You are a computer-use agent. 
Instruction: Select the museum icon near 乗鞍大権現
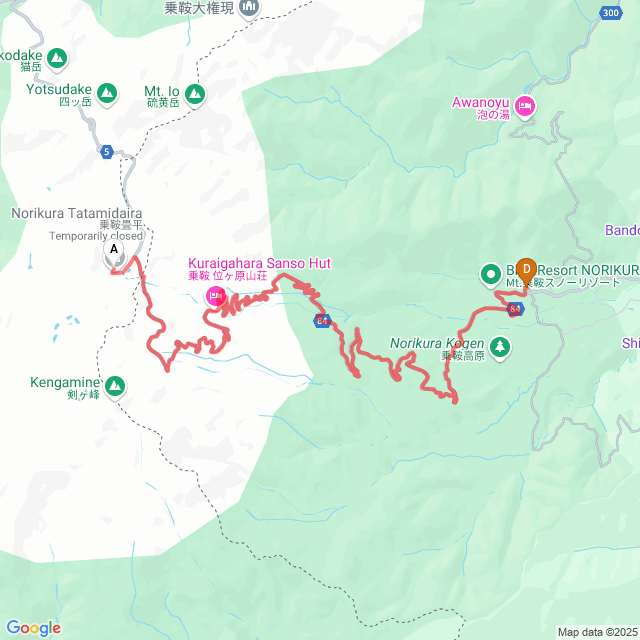(249, 7)
